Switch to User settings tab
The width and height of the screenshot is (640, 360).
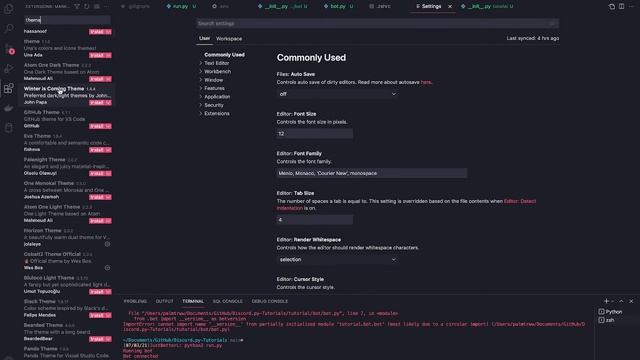click(x=204, y=38)
